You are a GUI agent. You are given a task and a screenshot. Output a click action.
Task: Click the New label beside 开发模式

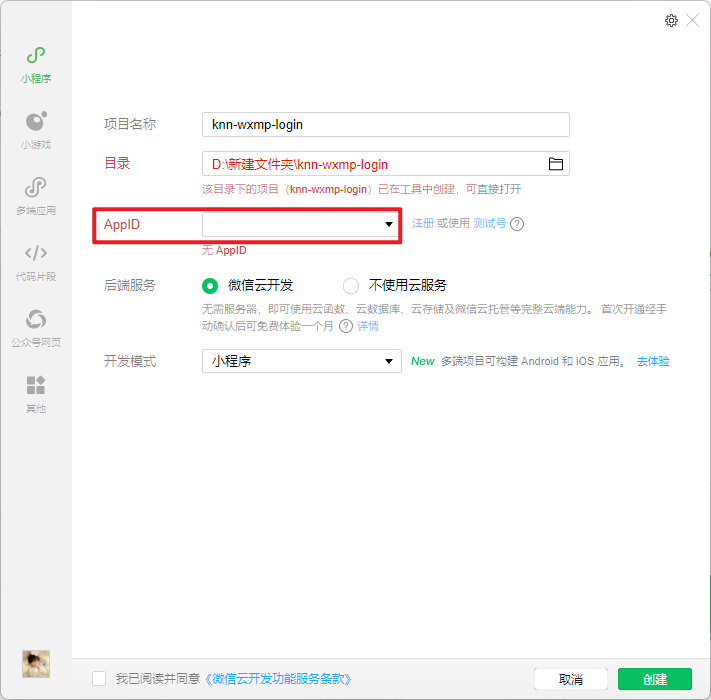423,361
